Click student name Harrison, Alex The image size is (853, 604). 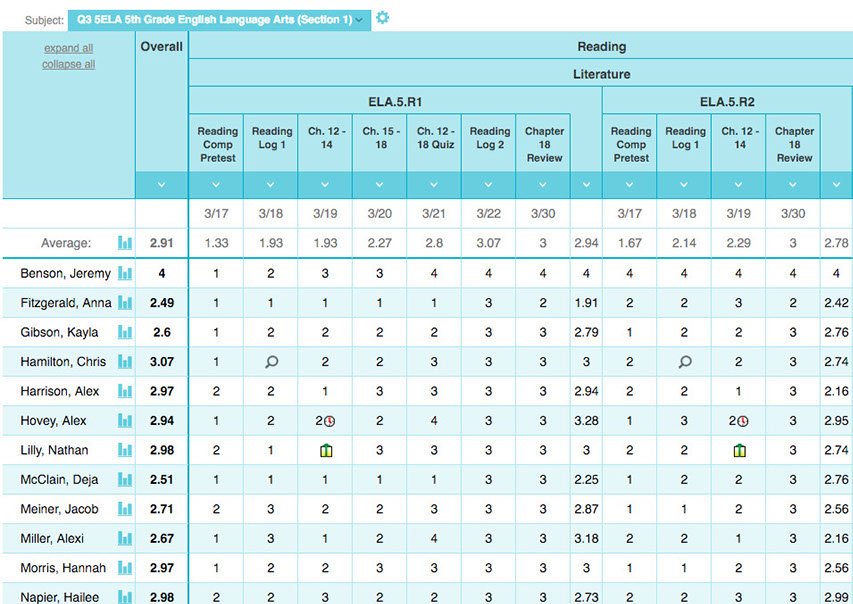coord(60,391)
